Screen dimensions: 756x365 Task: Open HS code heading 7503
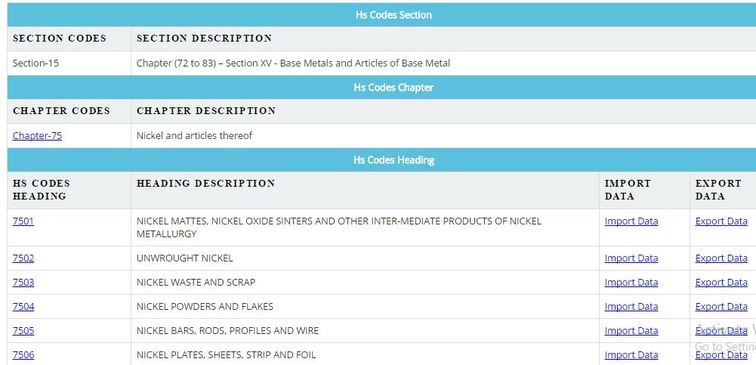pos(23,282)
